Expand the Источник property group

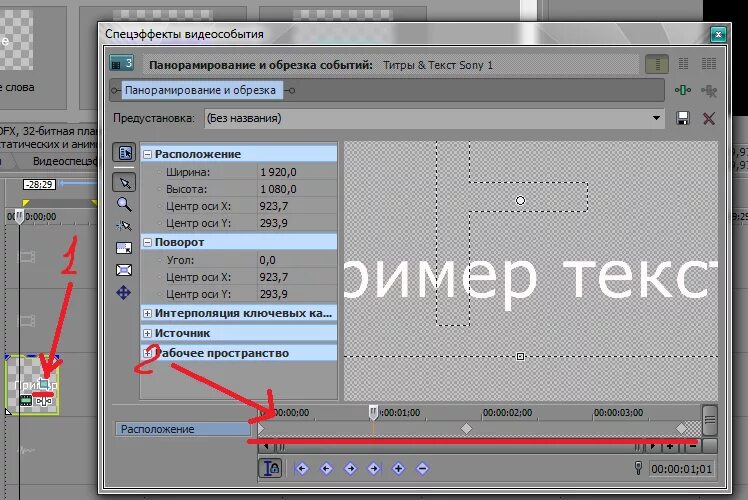(148, 333)
